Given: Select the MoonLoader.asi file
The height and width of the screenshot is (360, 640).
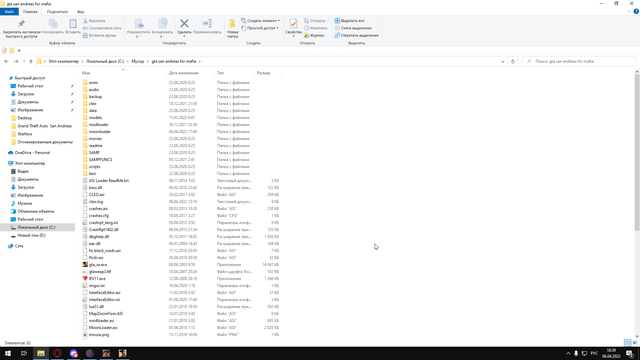Looking at the screenshot, I should point(103,327).
